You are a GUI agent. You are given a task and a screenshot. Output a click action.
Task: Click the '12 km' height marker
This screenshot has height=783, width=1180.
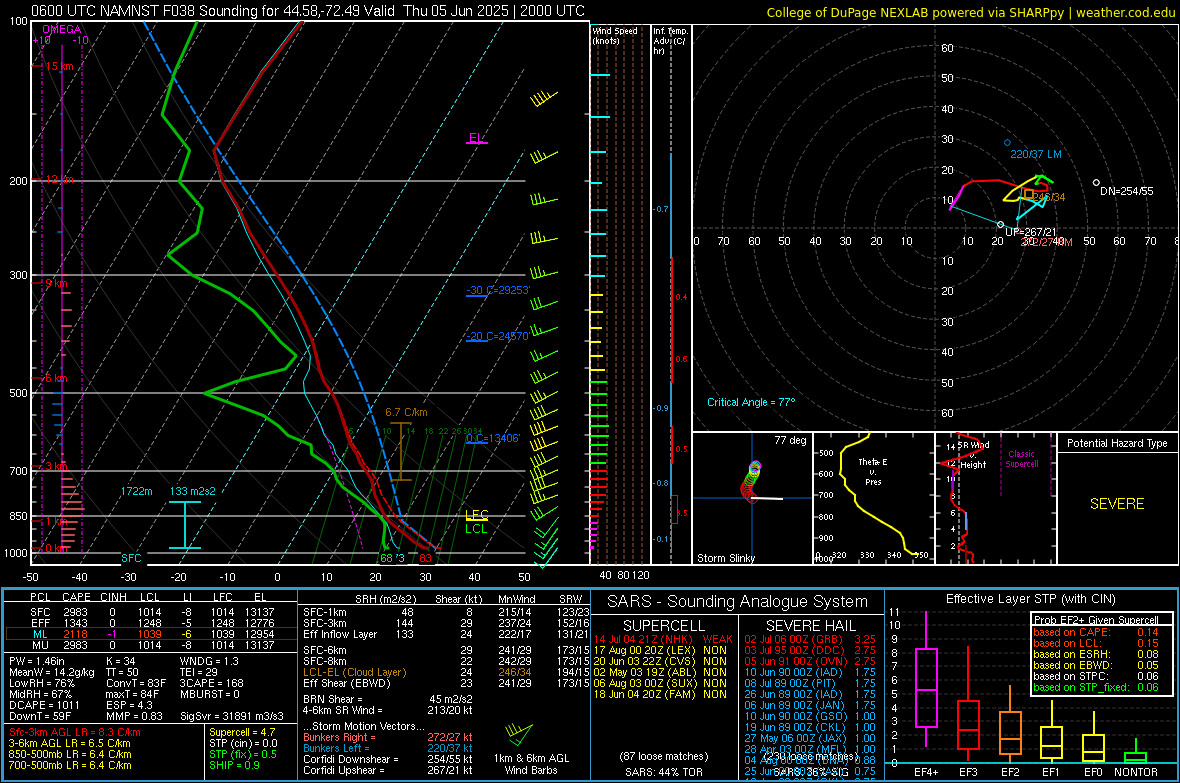[x=59, y=180]
